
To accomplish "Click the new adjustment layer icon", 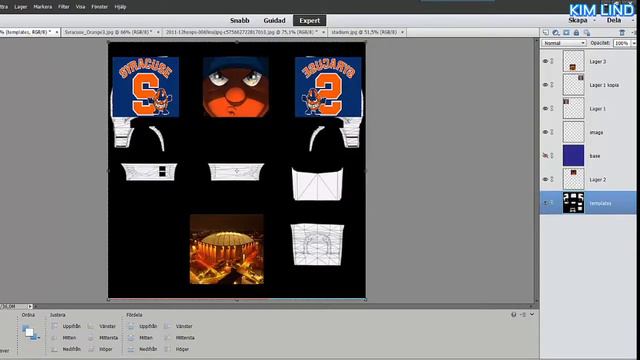I will point(556,32).
